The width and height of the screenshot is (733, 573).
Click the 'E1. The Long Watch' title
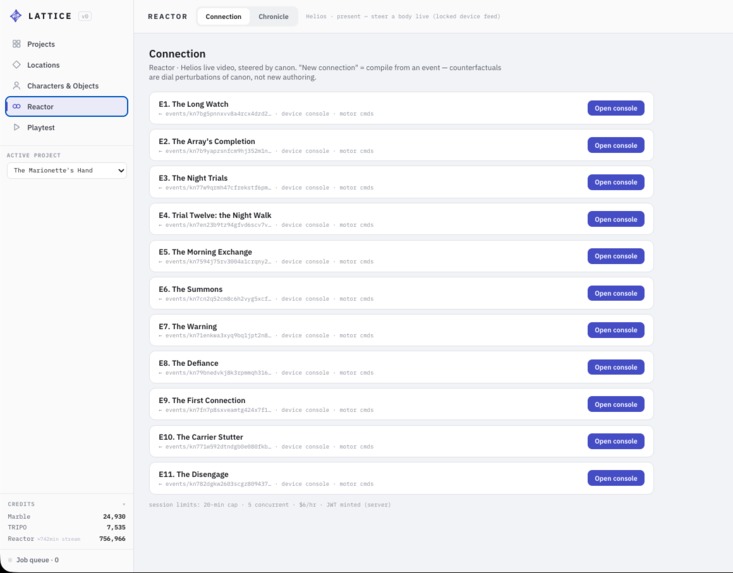194,104
